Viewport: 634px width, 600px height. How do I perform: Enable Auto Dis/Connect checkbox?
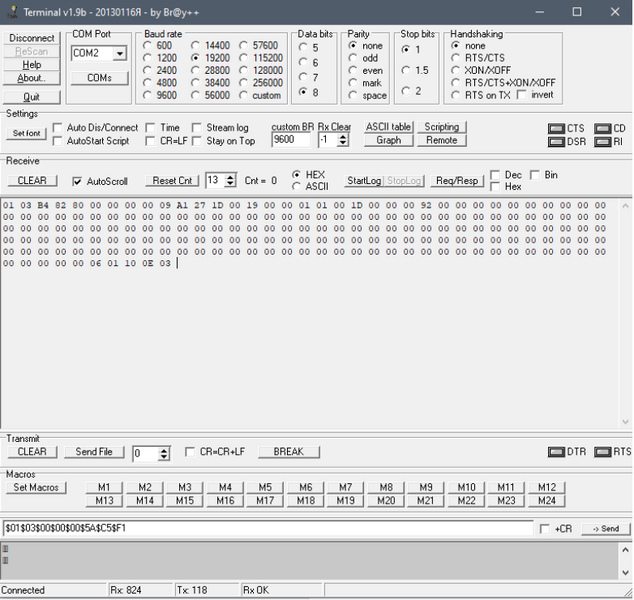[57, 128]
